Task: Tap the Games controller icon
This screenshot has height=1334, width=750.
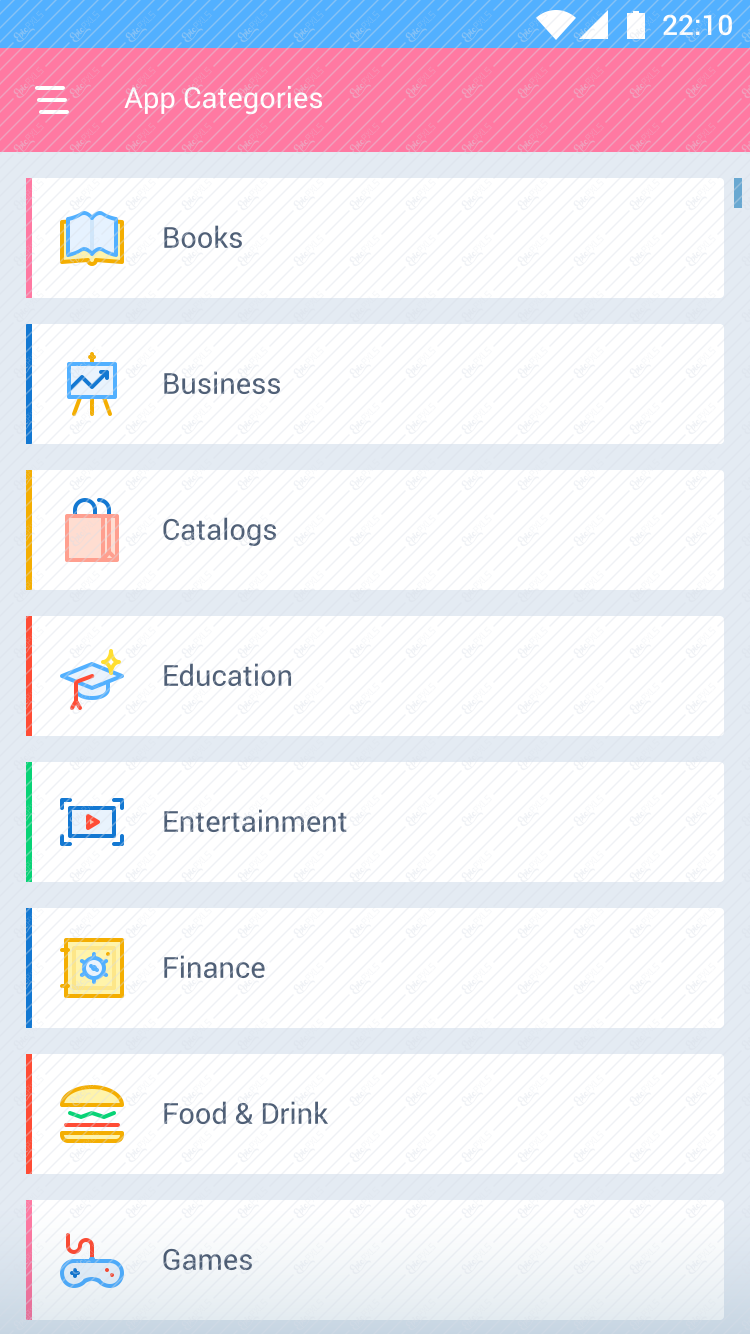Action: [x=92, y=1262]
